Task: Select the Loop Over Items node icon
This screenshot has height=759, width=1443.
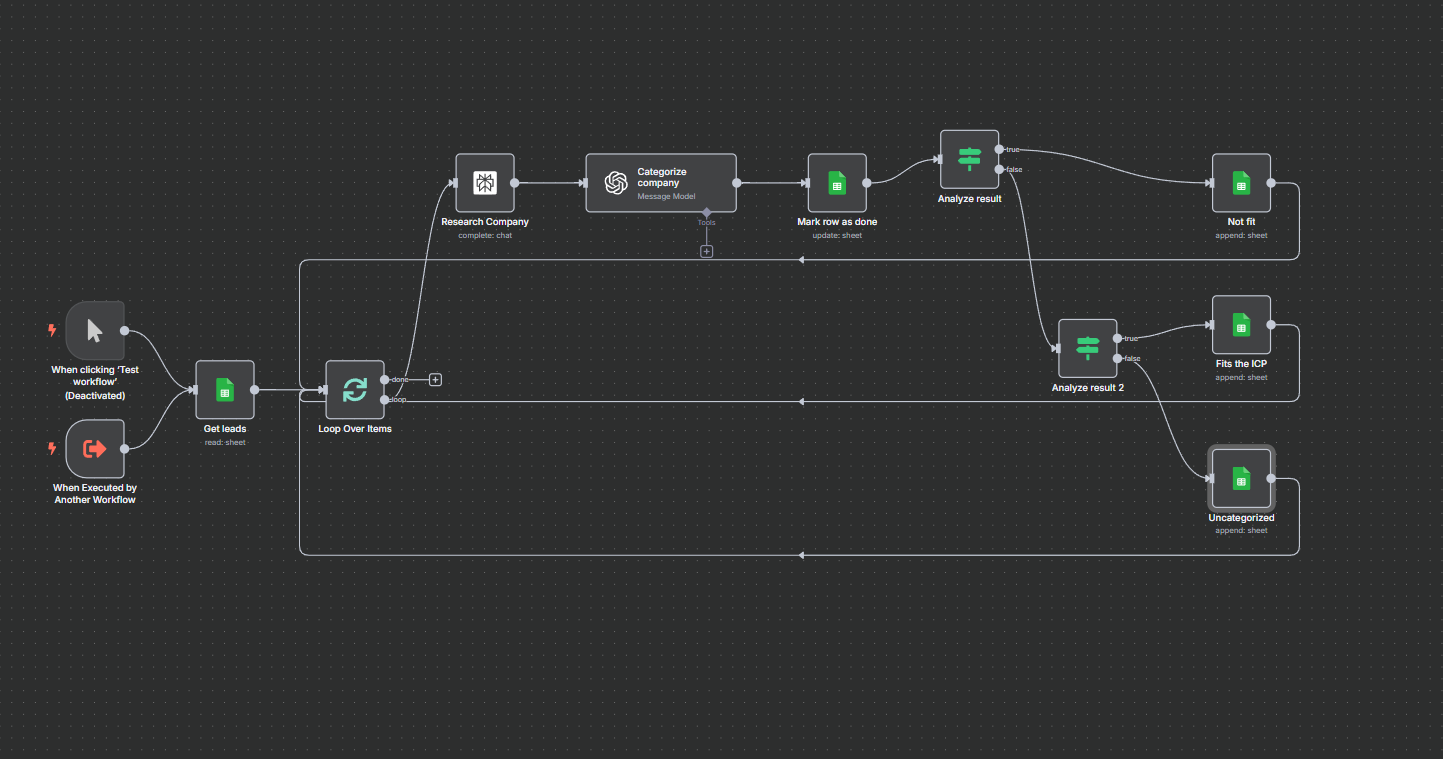Action: click(355, 390)
